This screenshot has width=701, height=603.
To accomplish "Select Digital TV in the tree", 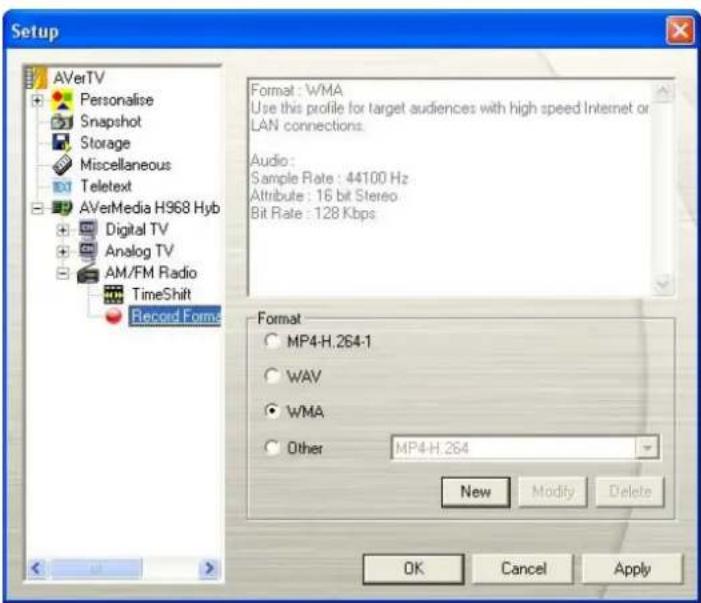I will click(137, 229).
